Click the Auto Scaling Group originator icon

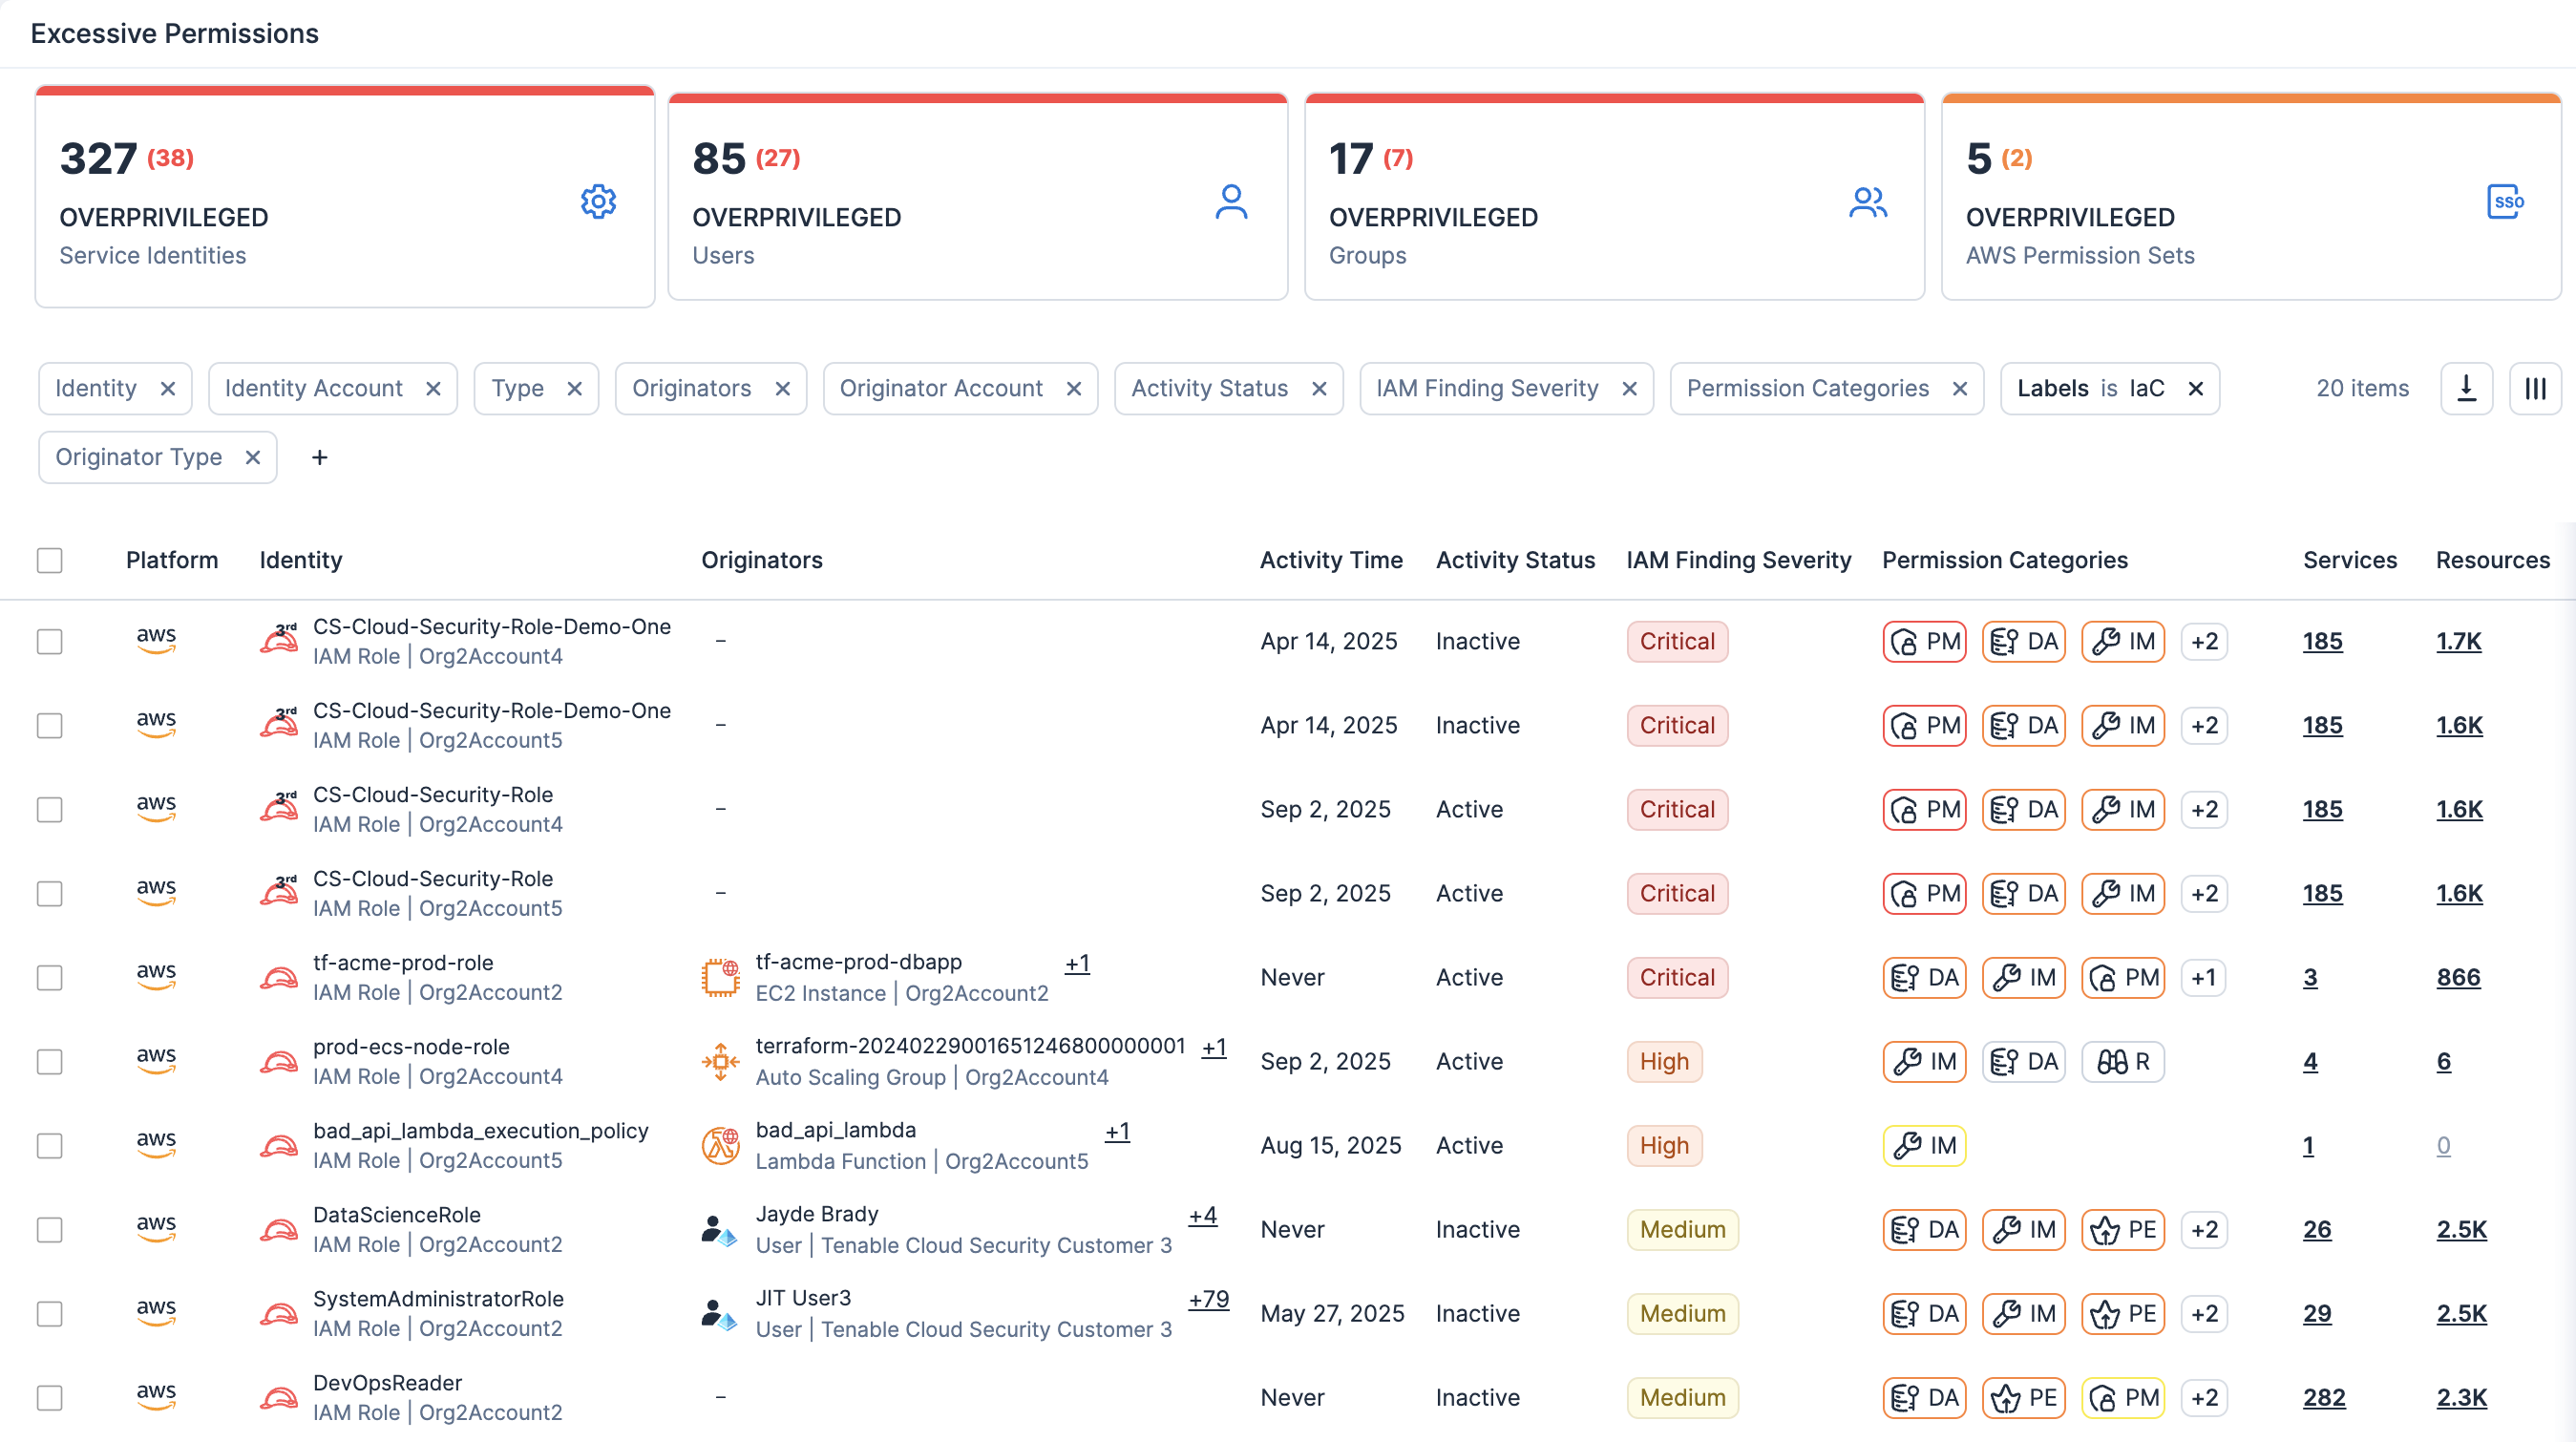(x=720, y=1061)
